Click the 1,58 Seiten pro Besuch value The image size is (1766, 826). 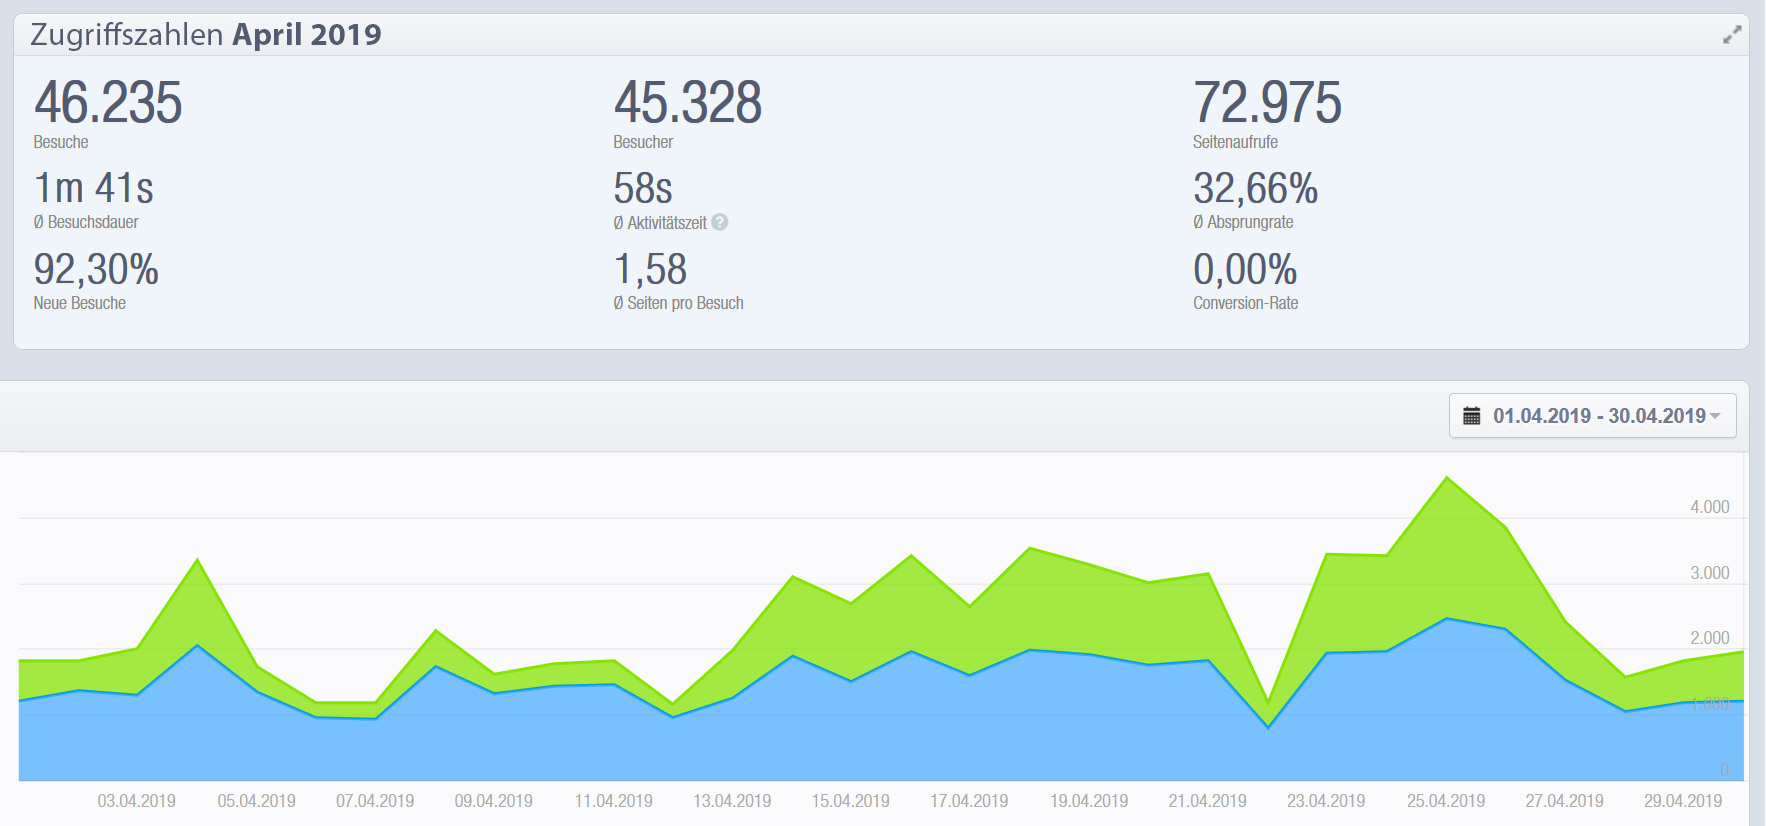click(650, 270)
